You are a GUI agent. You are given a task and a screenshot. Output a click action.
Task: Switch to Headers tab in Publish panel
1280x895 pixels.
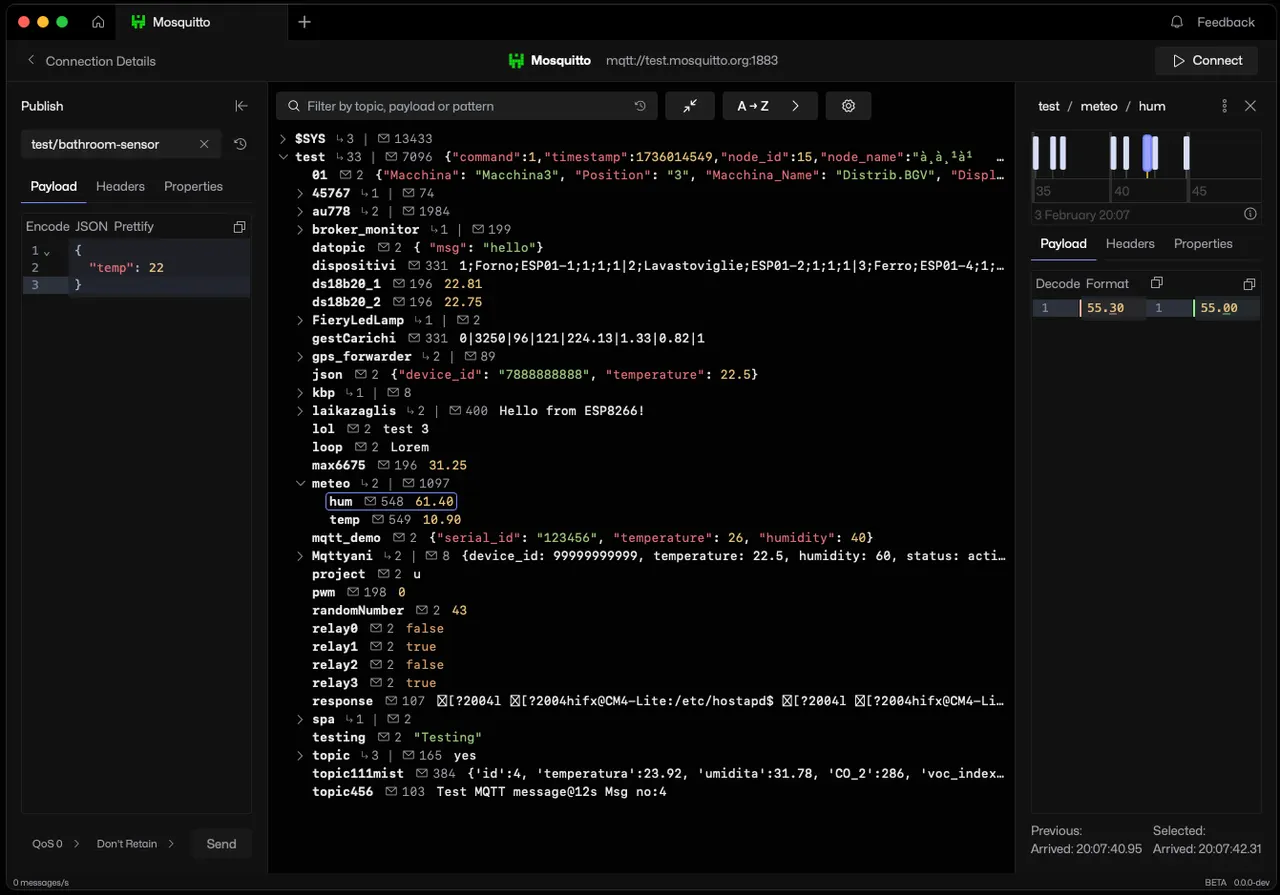click(120, 186)
